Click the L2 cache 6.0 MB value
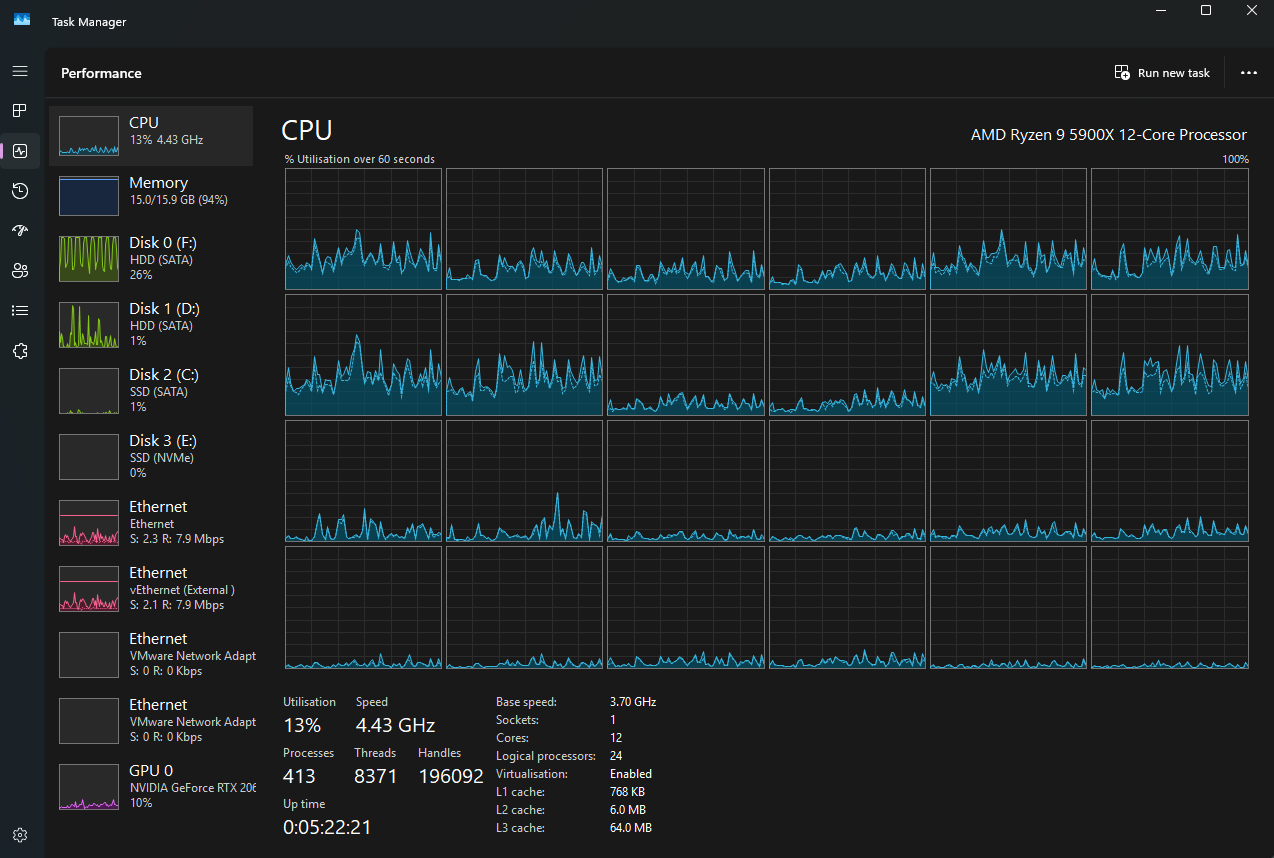 pyautogui.click(x=627, y=810)
